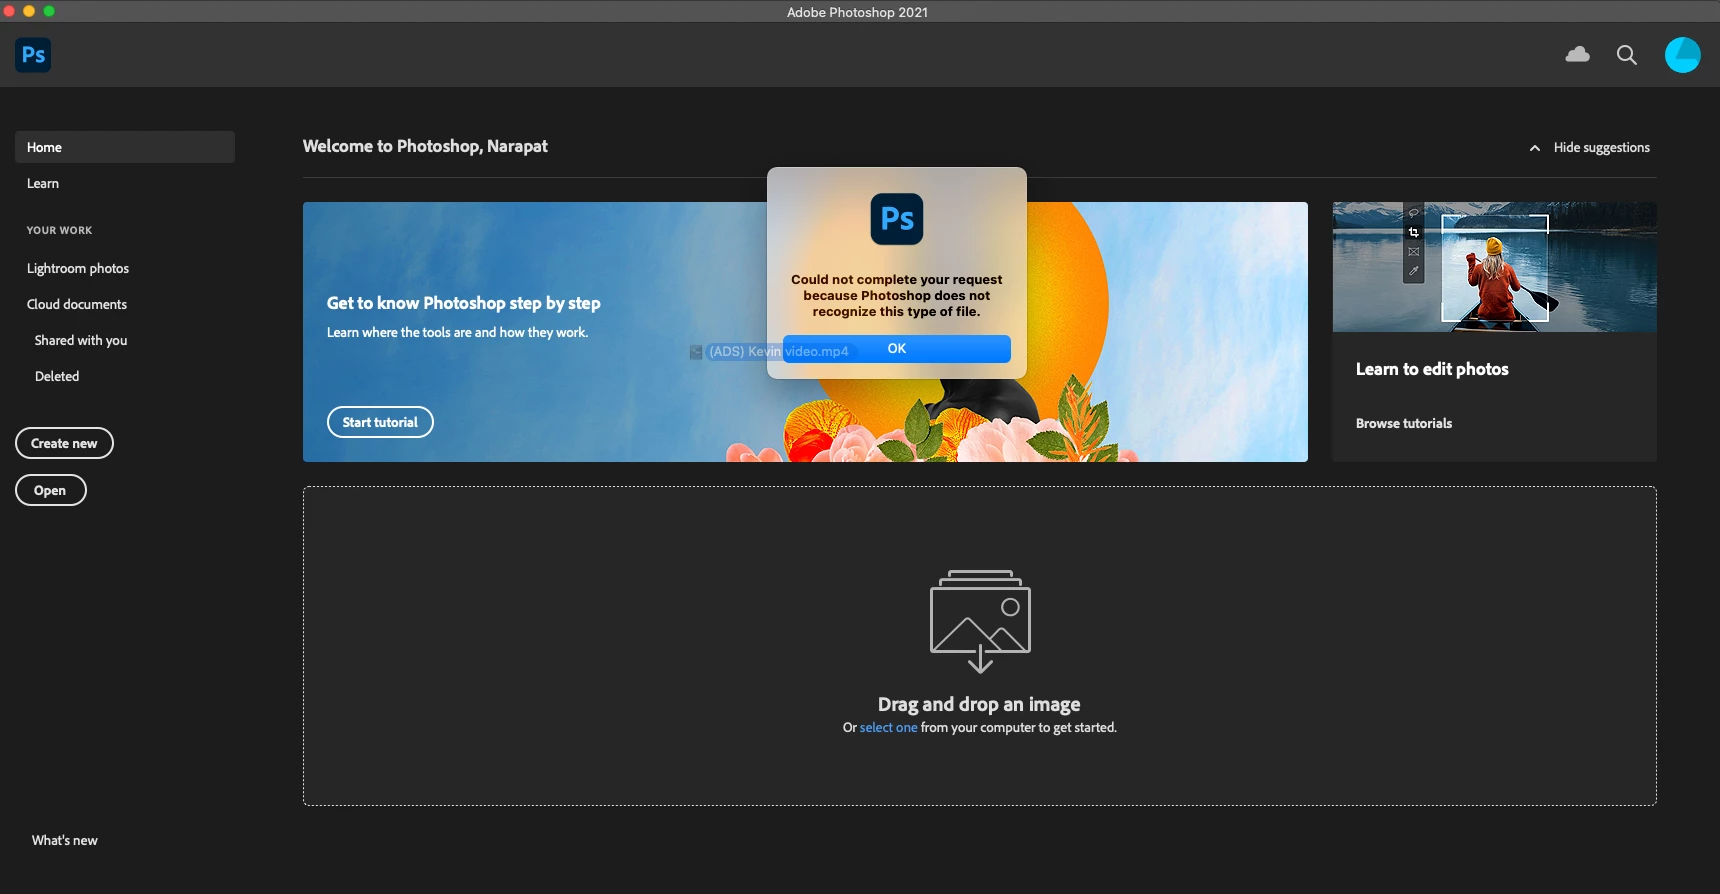This screenshot has width=1720, height=894.
Task: Click the error message text in dialog
Action: pyautogui.click(x=897, y=295)
